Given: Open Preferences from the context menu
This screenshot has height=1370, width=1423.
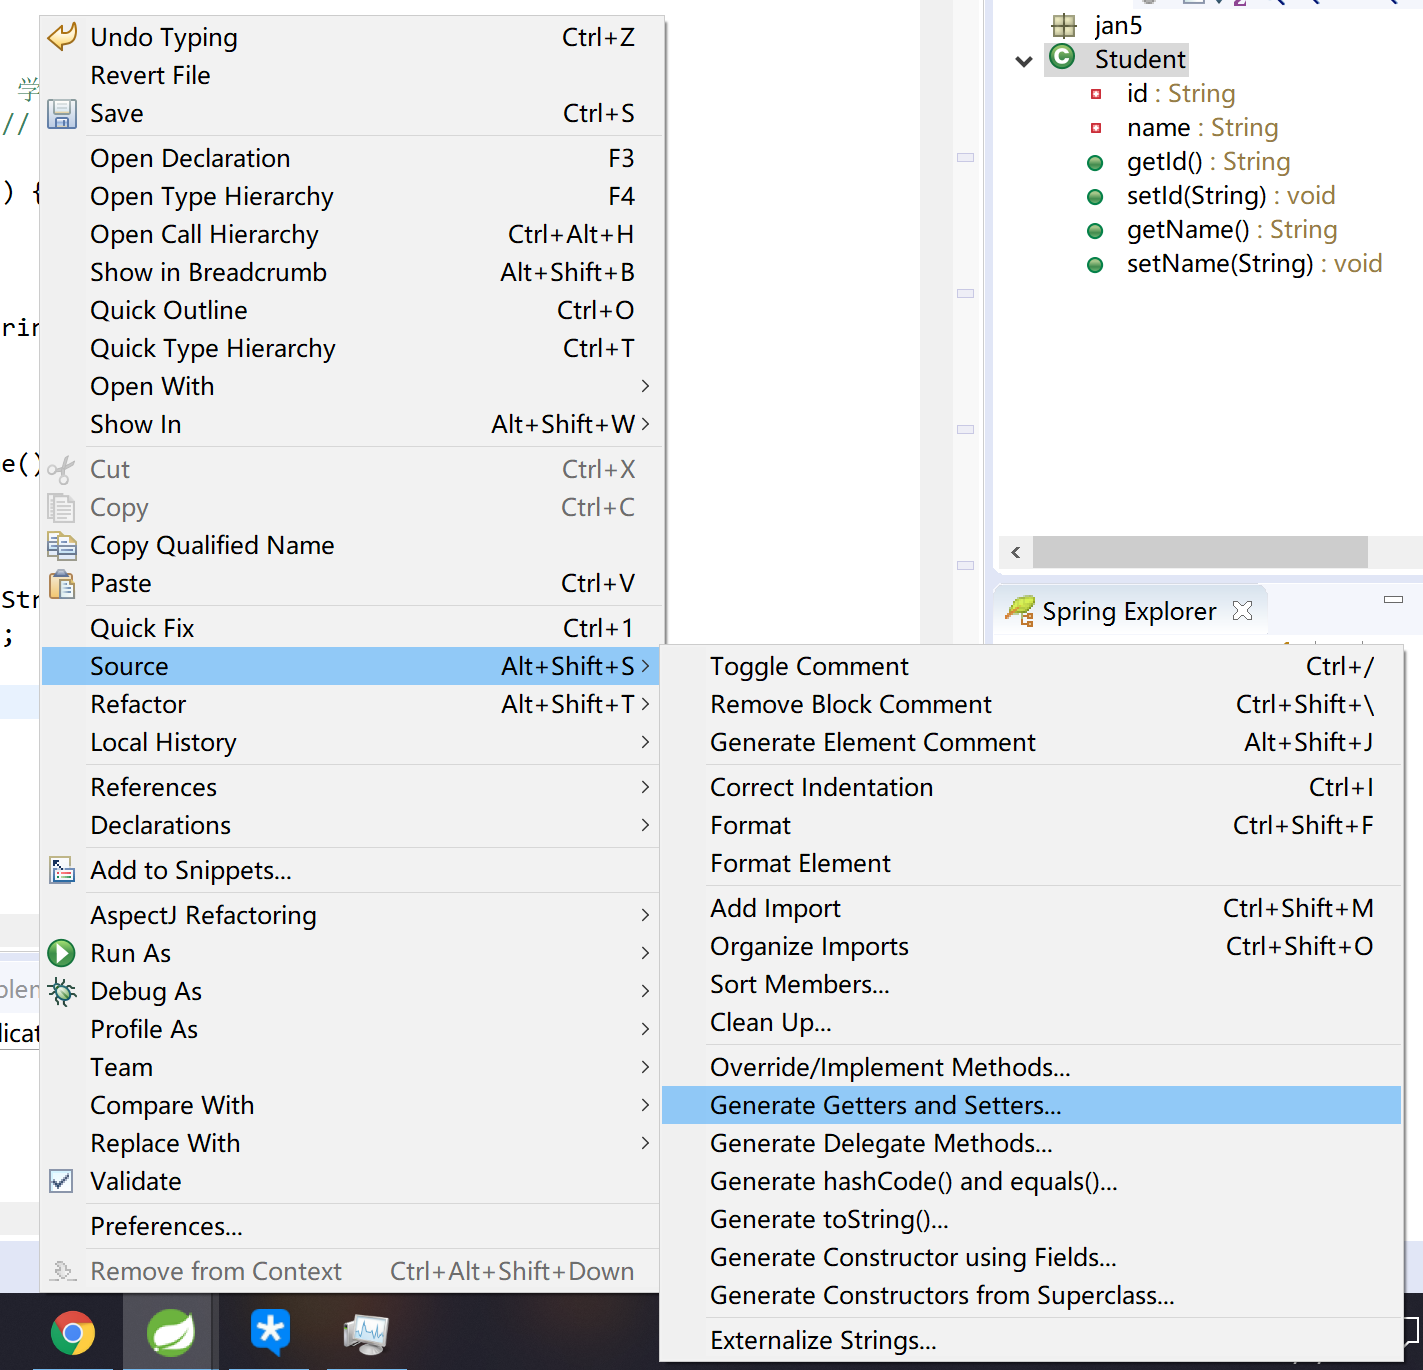Looking at the screenshot, I should pyautogui.click(x=165, y=1226).
